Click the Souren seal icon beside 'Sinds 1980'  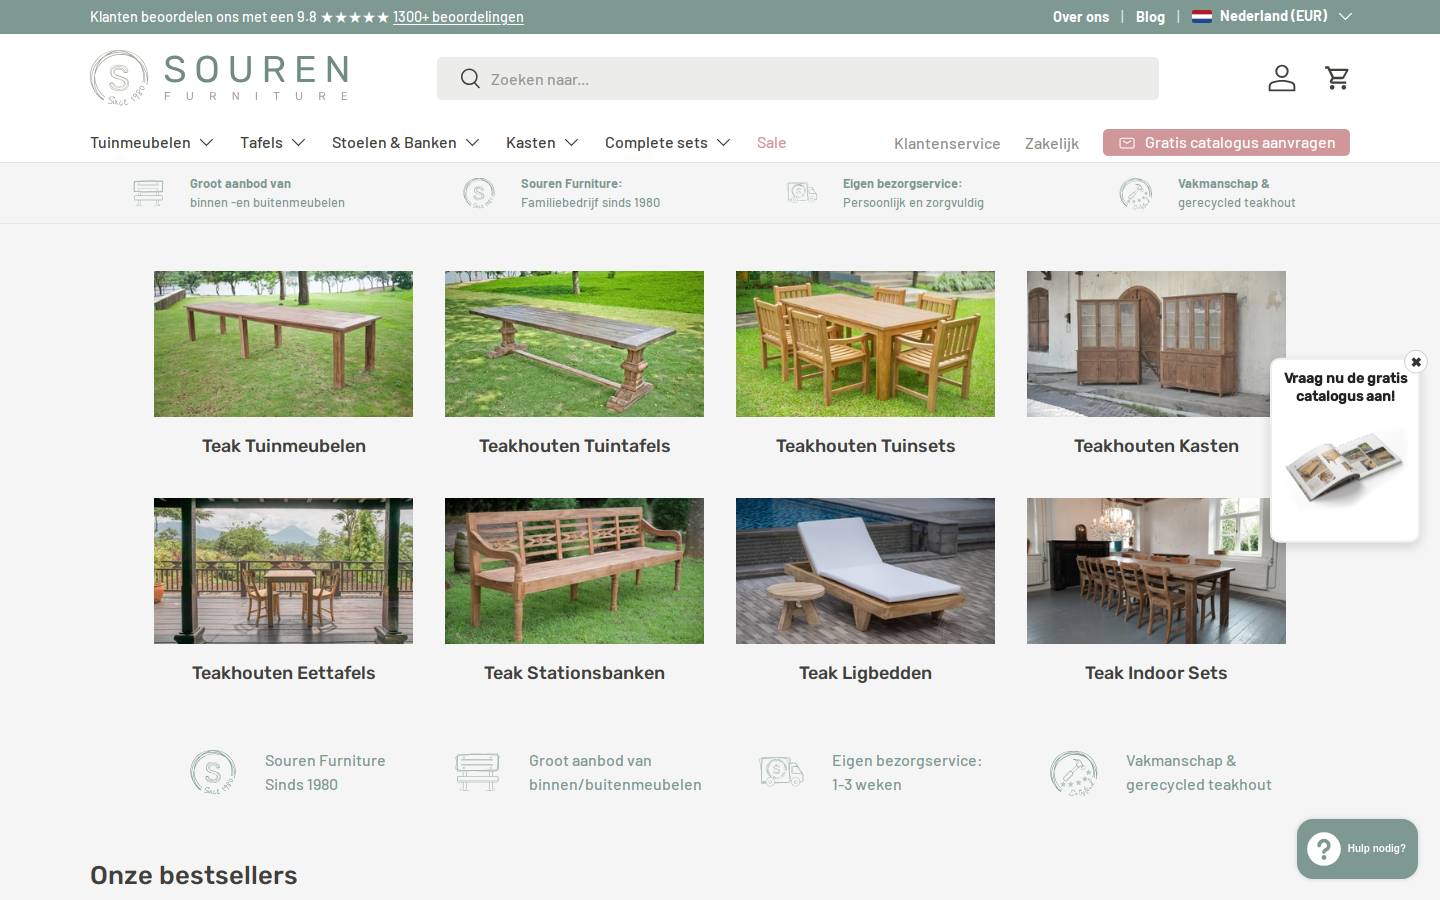[213, 772]
